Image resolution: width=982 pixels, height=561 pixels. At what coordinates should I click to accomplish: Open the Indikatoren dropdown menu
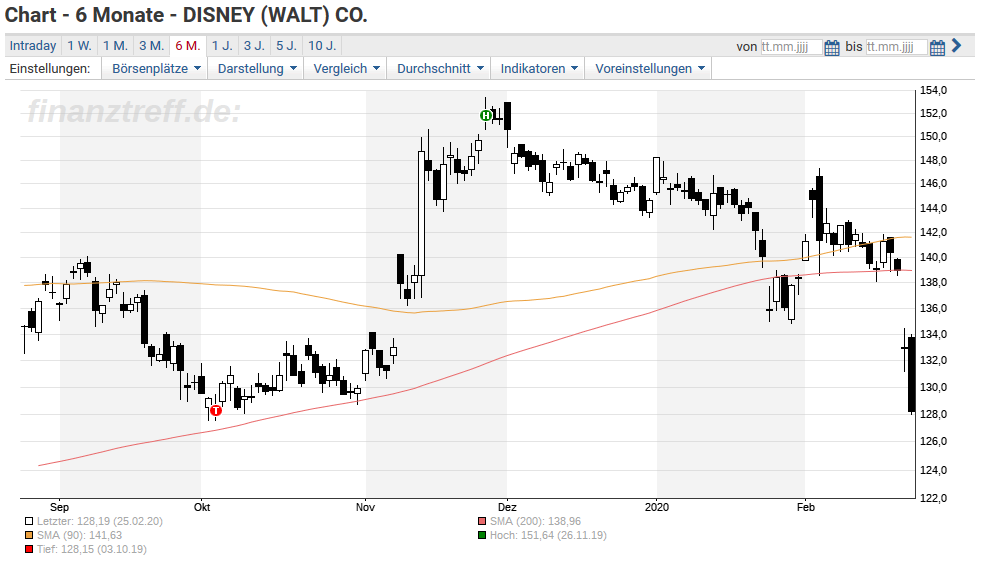[539, 69]
